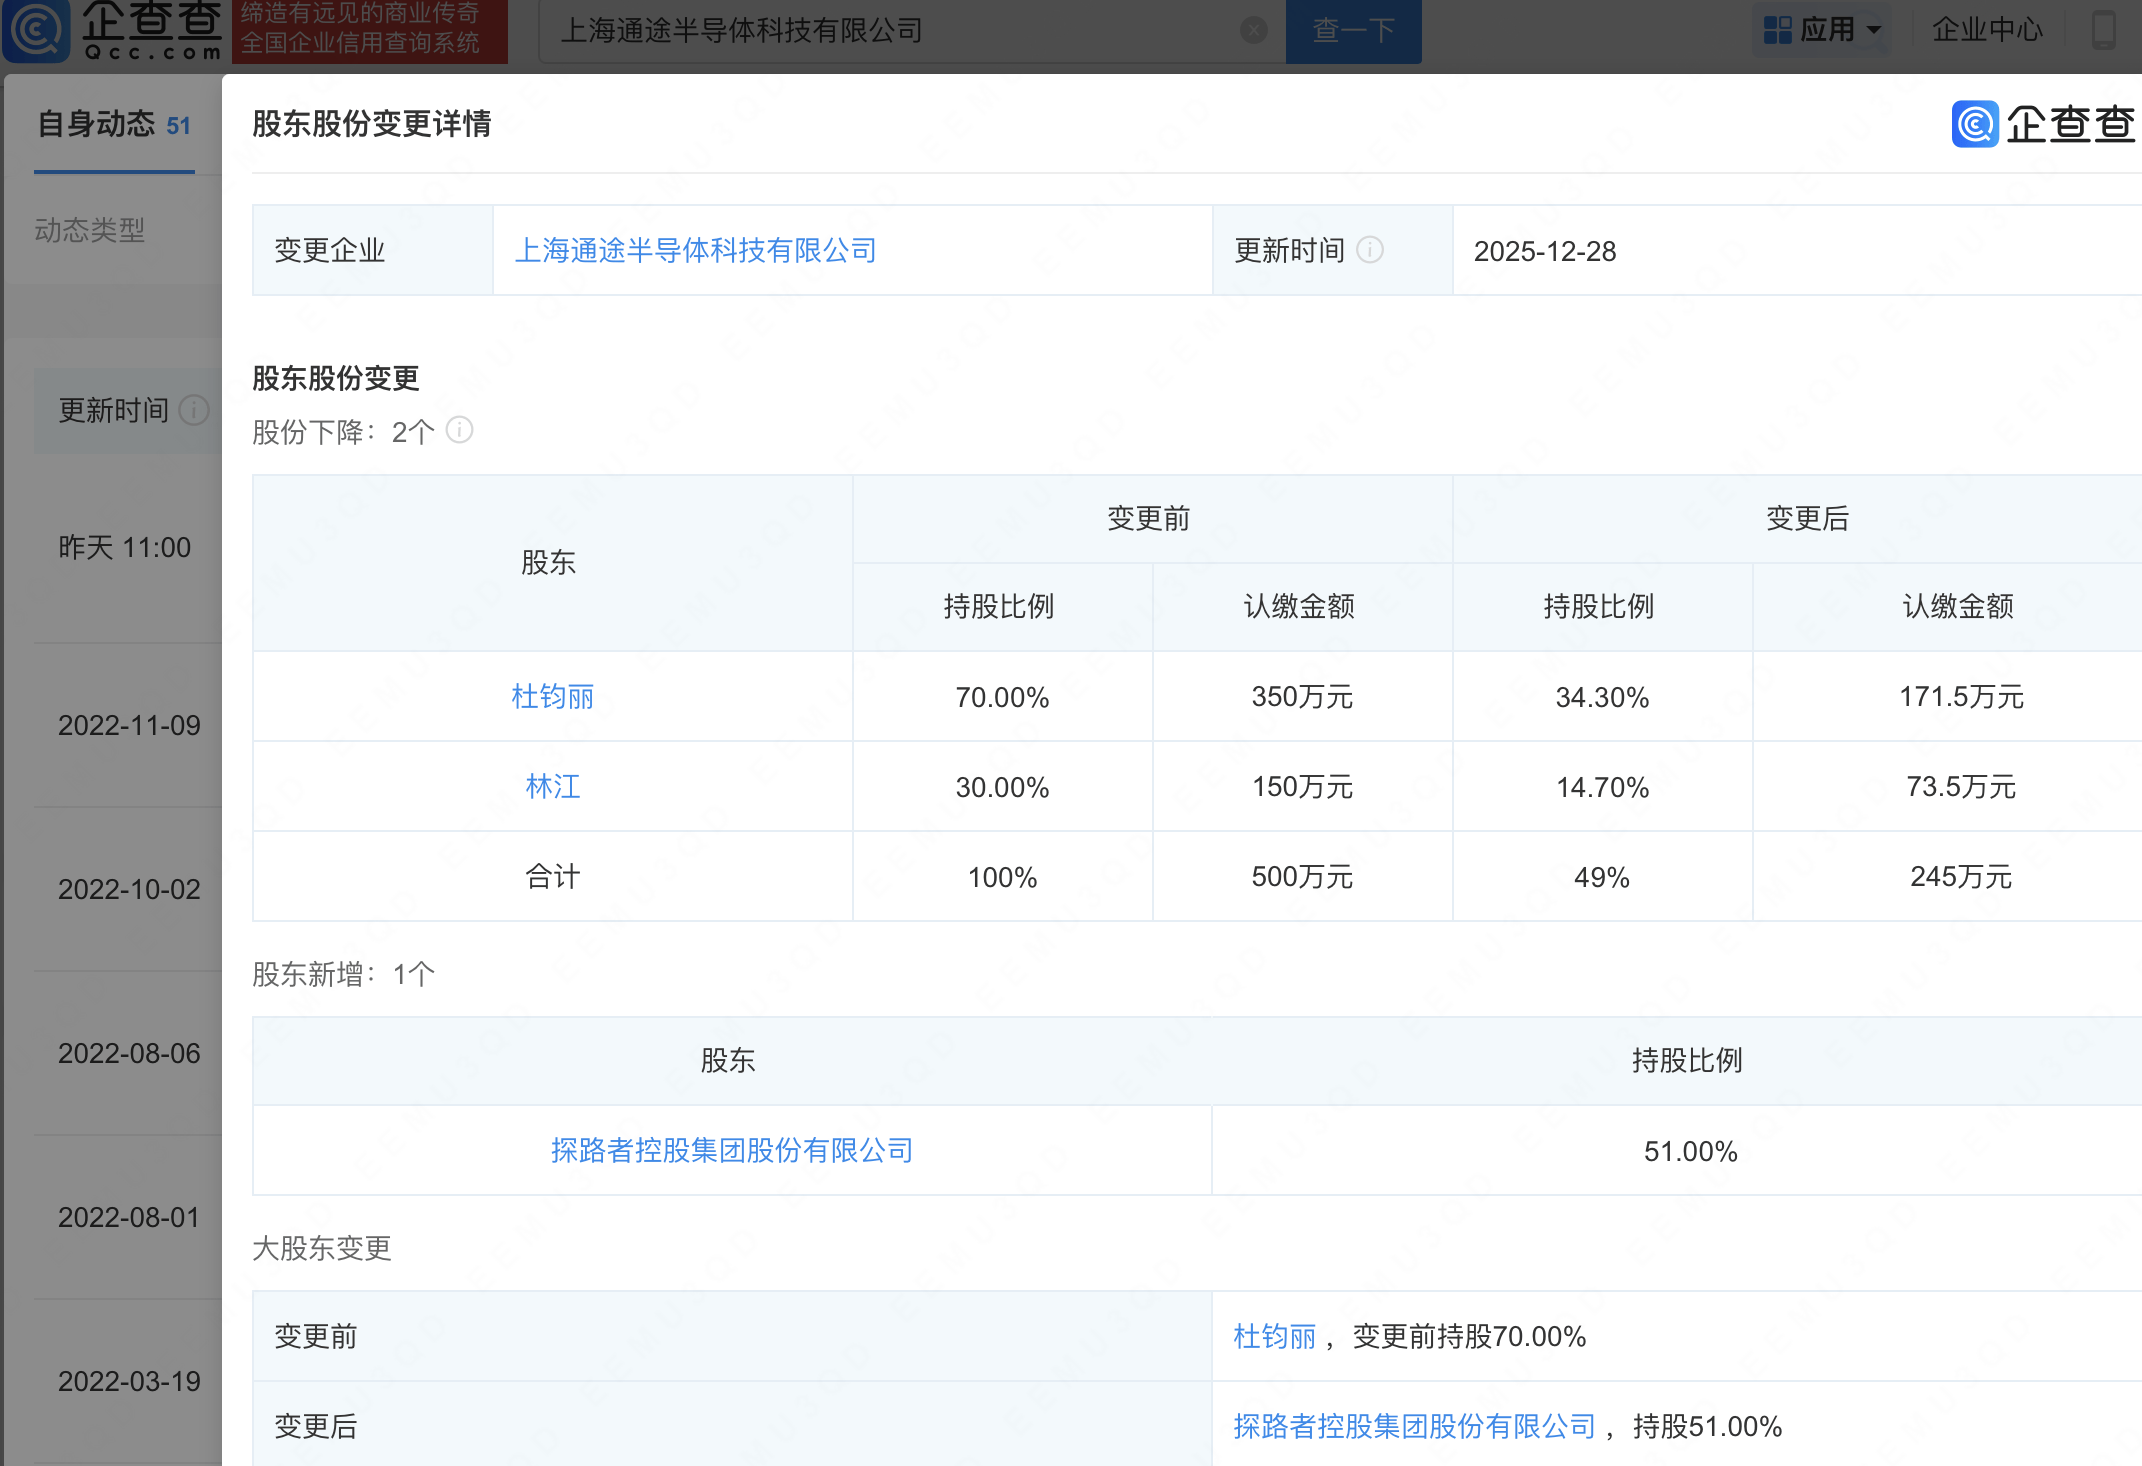Click the 企查查 logo in dialog corner

pyautogui.click(x=2043, y=125)
